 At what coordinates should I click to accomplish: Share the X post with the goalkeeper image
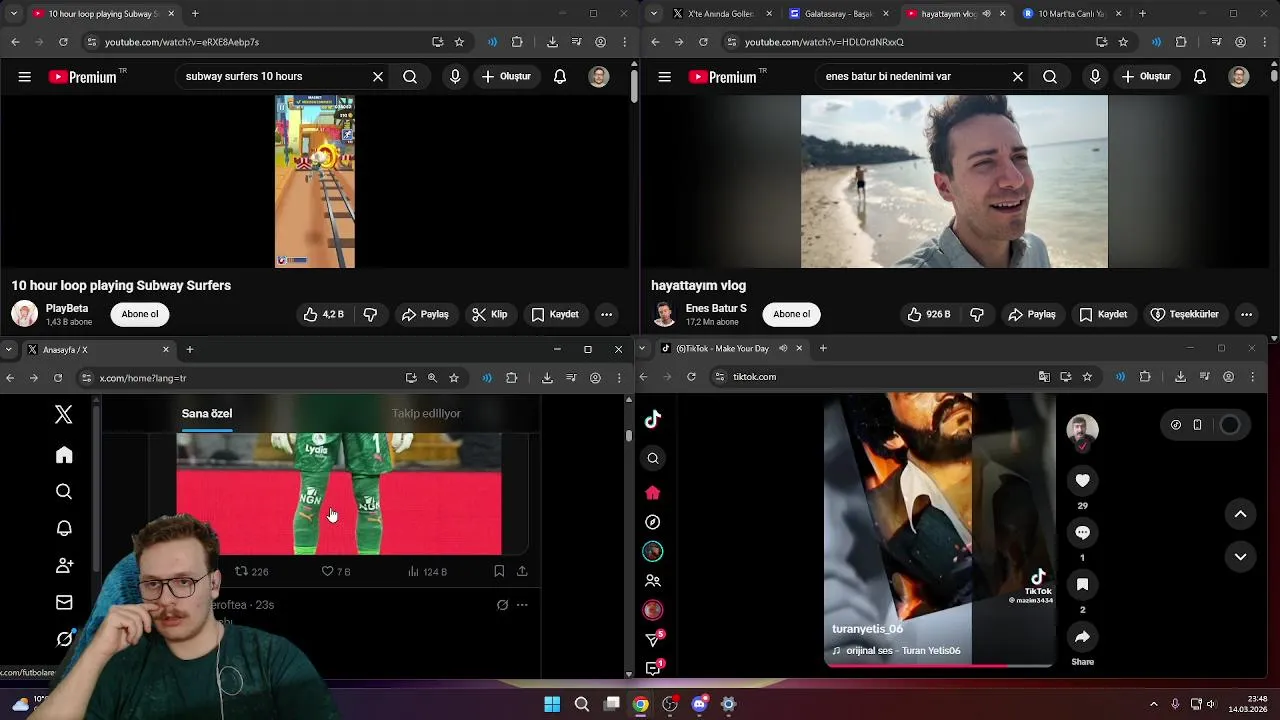pos(522,571)
